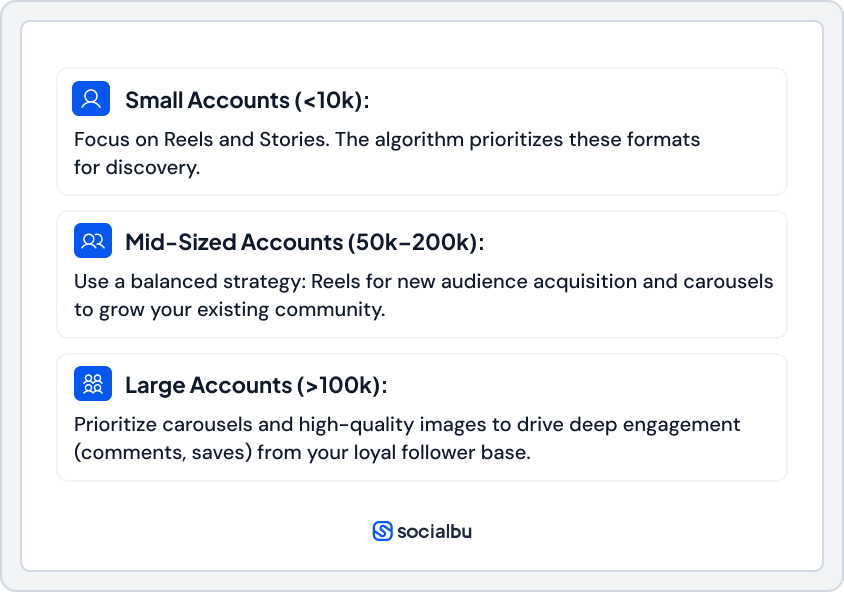Select the 'Large Accounts (>100k):' heading
Image resolution: width=844 pixels, height=592 pixels.
pyautogui.click(x=255, y=385)
